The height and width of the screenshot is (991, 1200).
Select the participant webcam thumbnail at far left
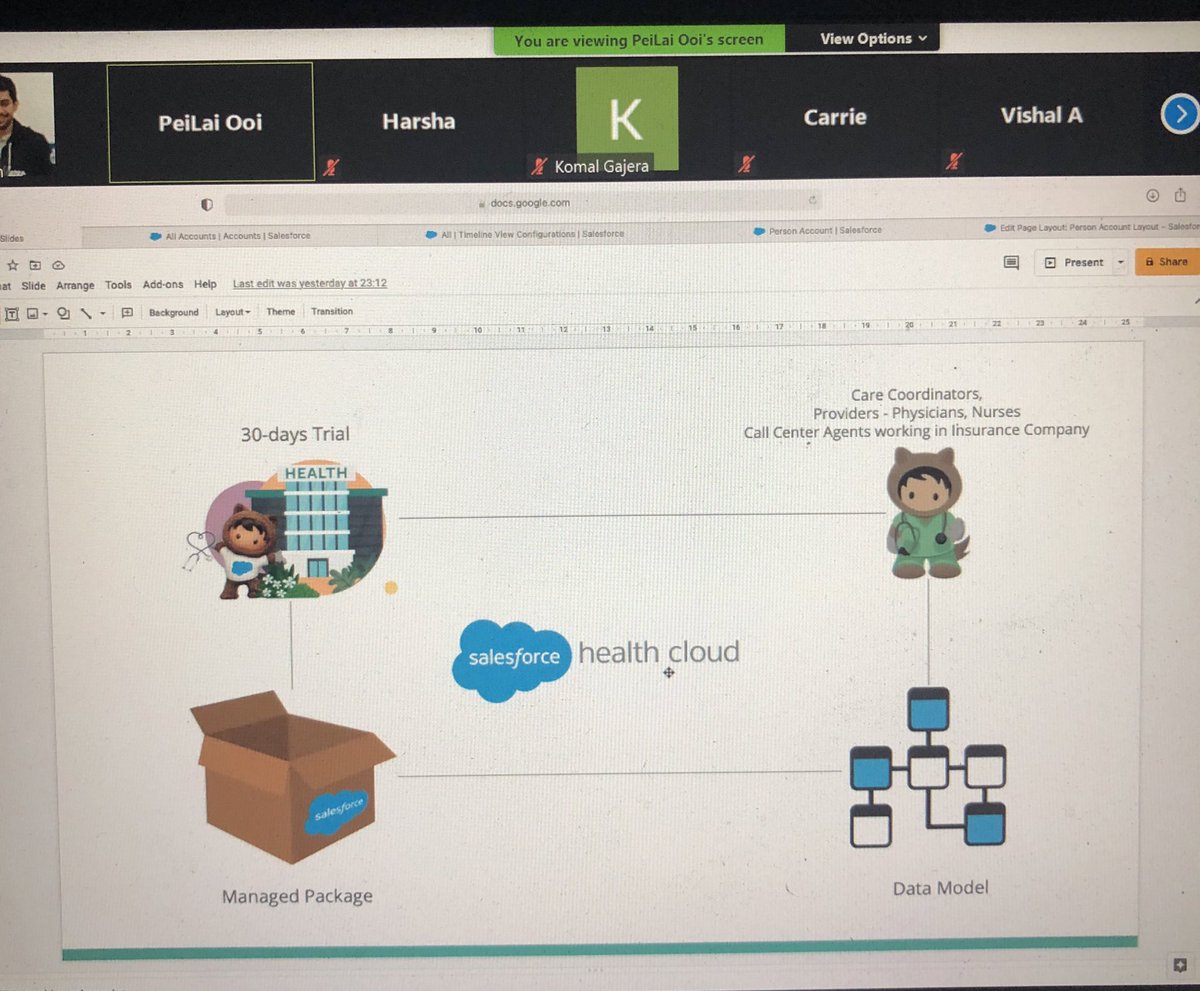pos(26,126)
